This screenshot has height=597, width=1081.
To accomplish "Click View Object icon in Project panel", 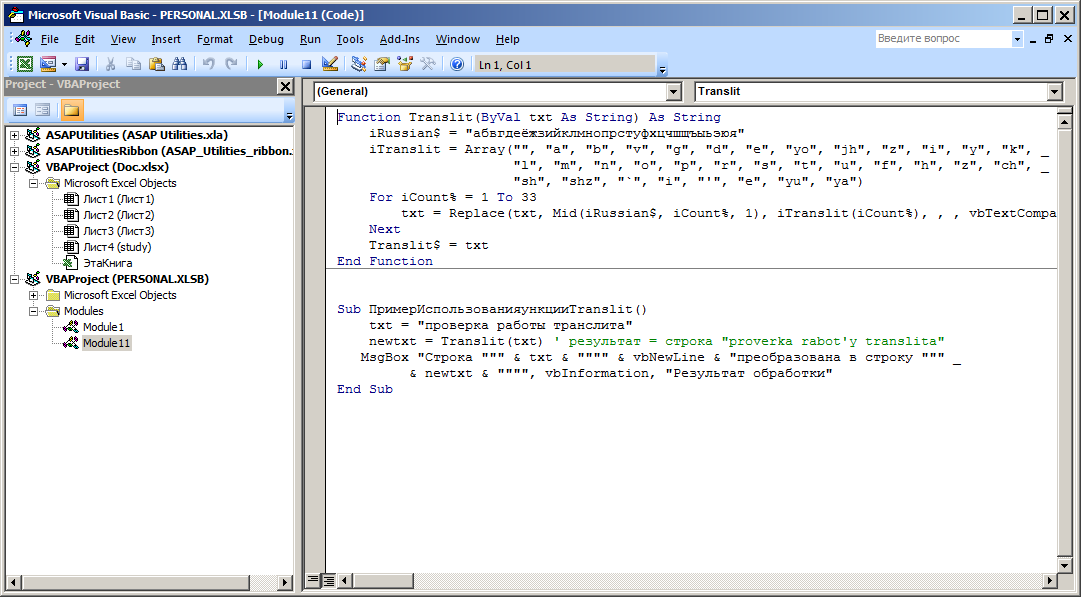I will (x=42, y=110).
